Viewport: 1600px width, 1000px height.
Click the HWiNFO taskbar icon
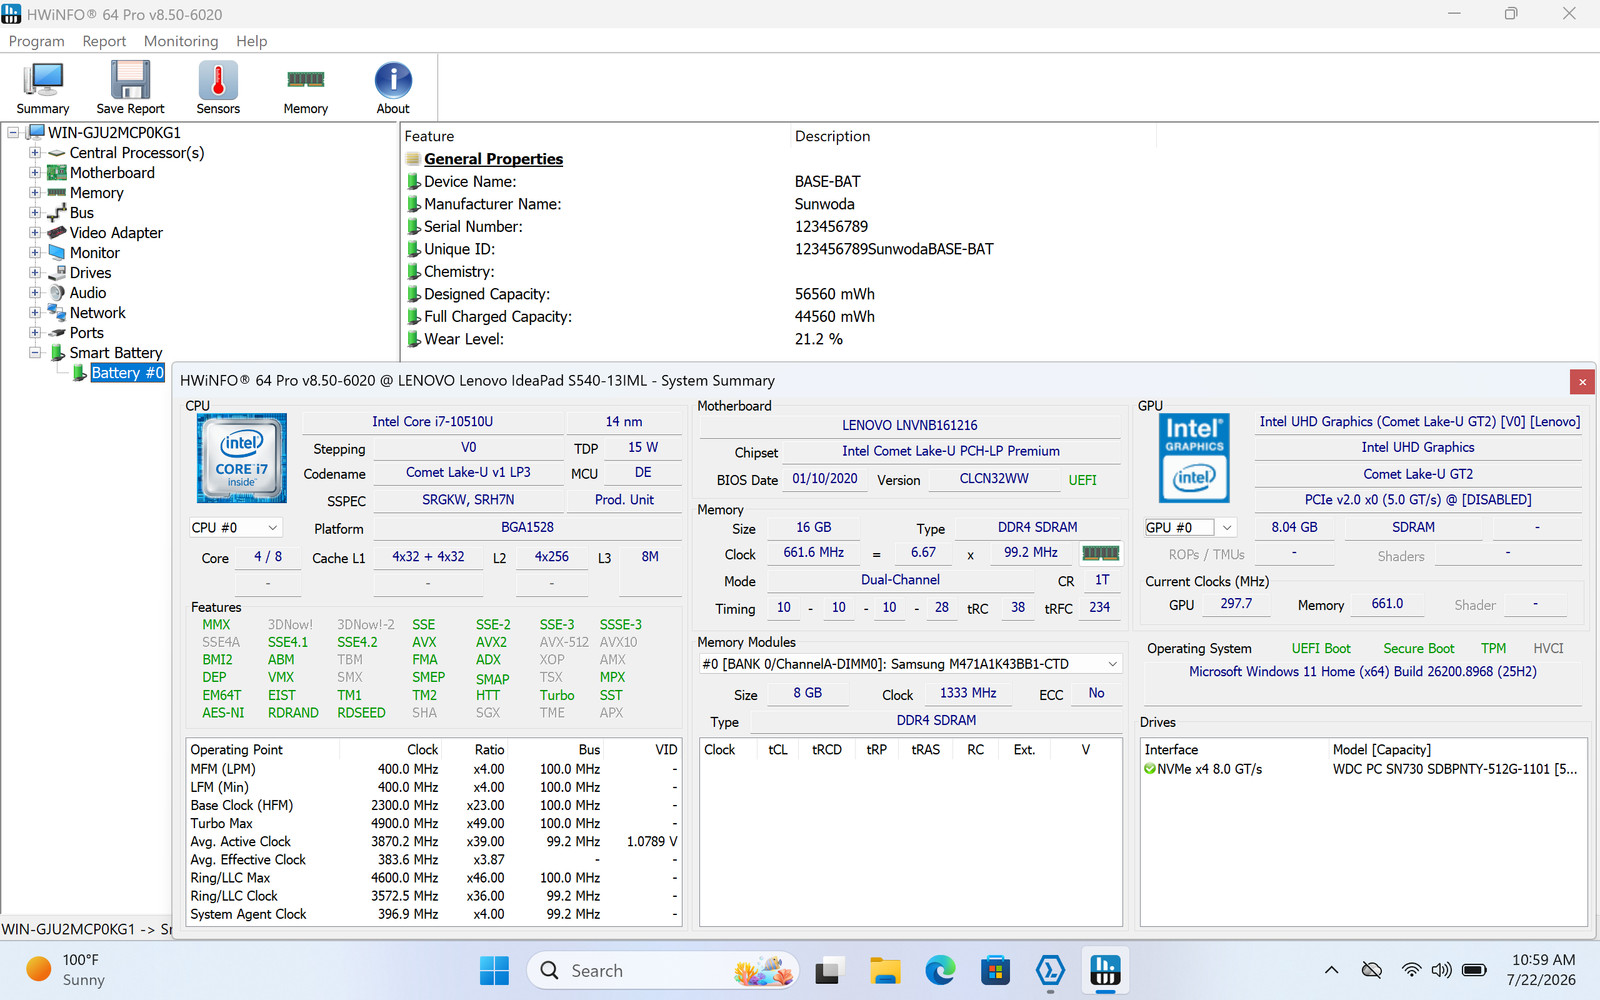coord(1105,970)
